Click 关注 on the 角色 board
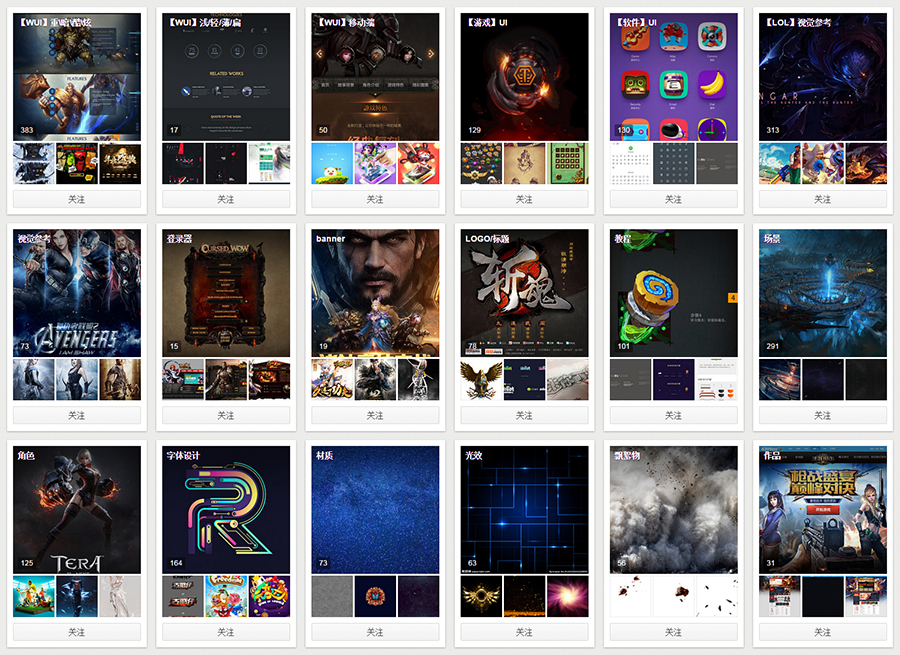The image size is (900, 655). click(x=76, y=632)
